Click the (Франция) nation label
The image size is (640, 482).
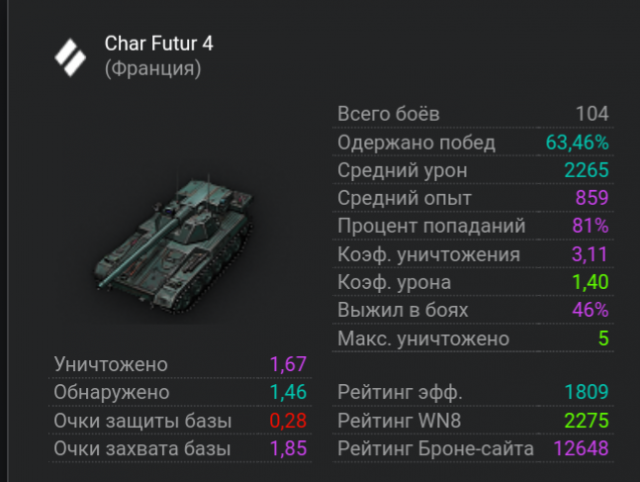pos(152,69)
